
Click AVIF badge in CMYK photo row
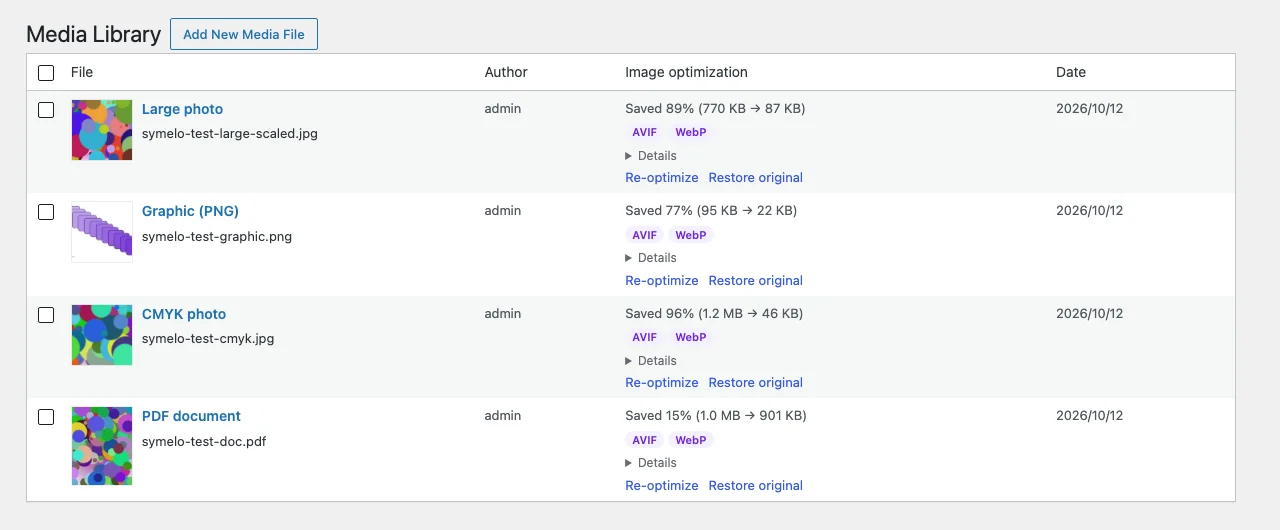[x=645, y=338]
